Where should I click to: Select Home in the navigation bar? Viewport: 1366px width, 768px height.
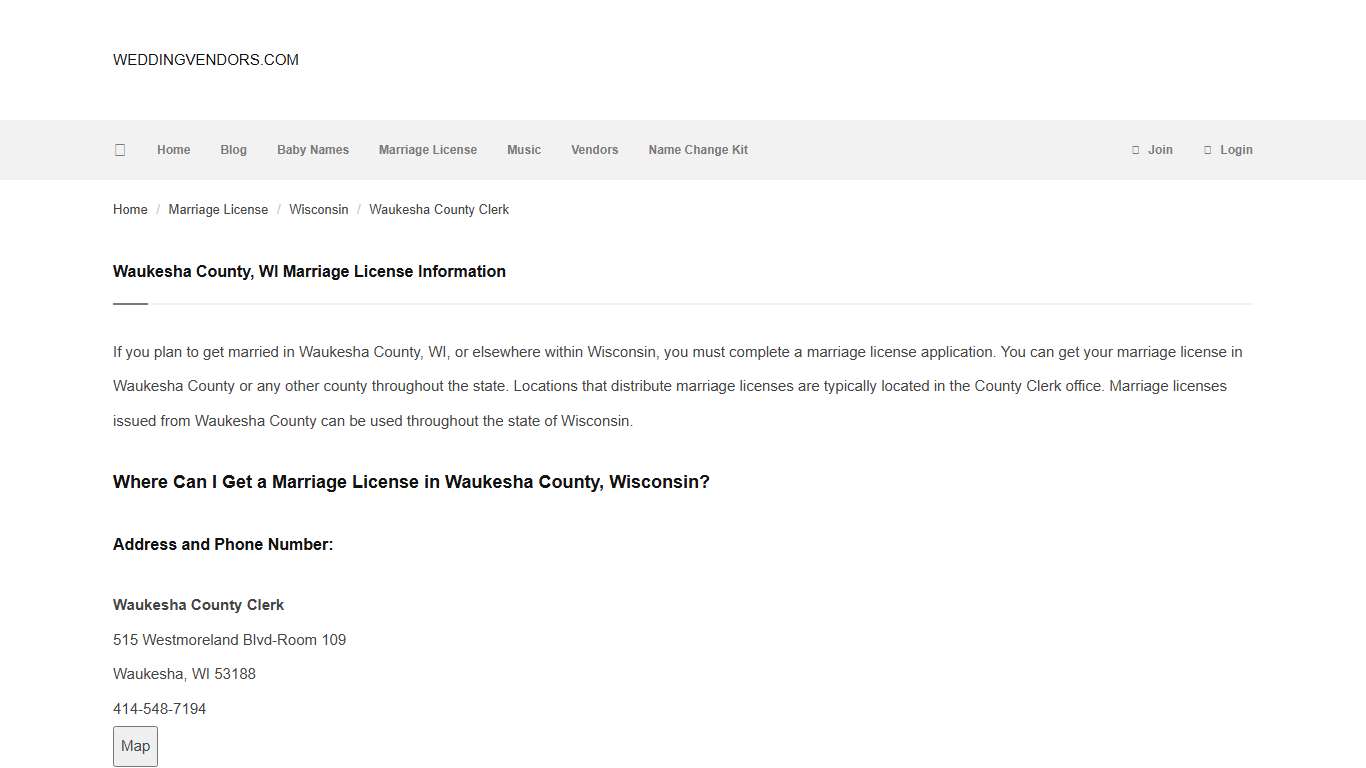173,149
